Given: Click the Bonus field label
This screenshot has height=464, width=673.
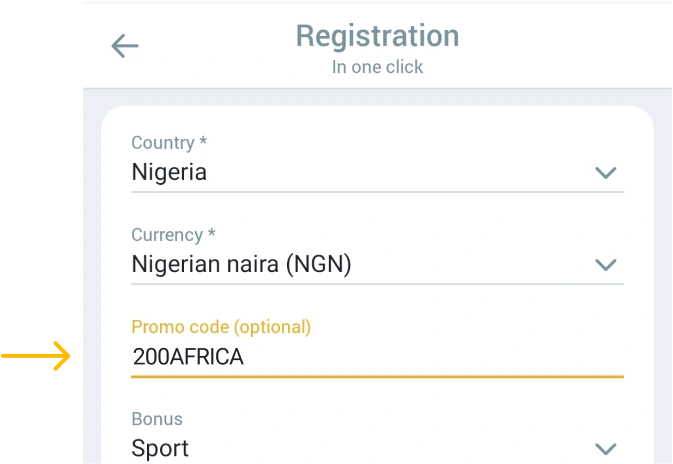Looking at the screenshot, I should pos(157,419).
